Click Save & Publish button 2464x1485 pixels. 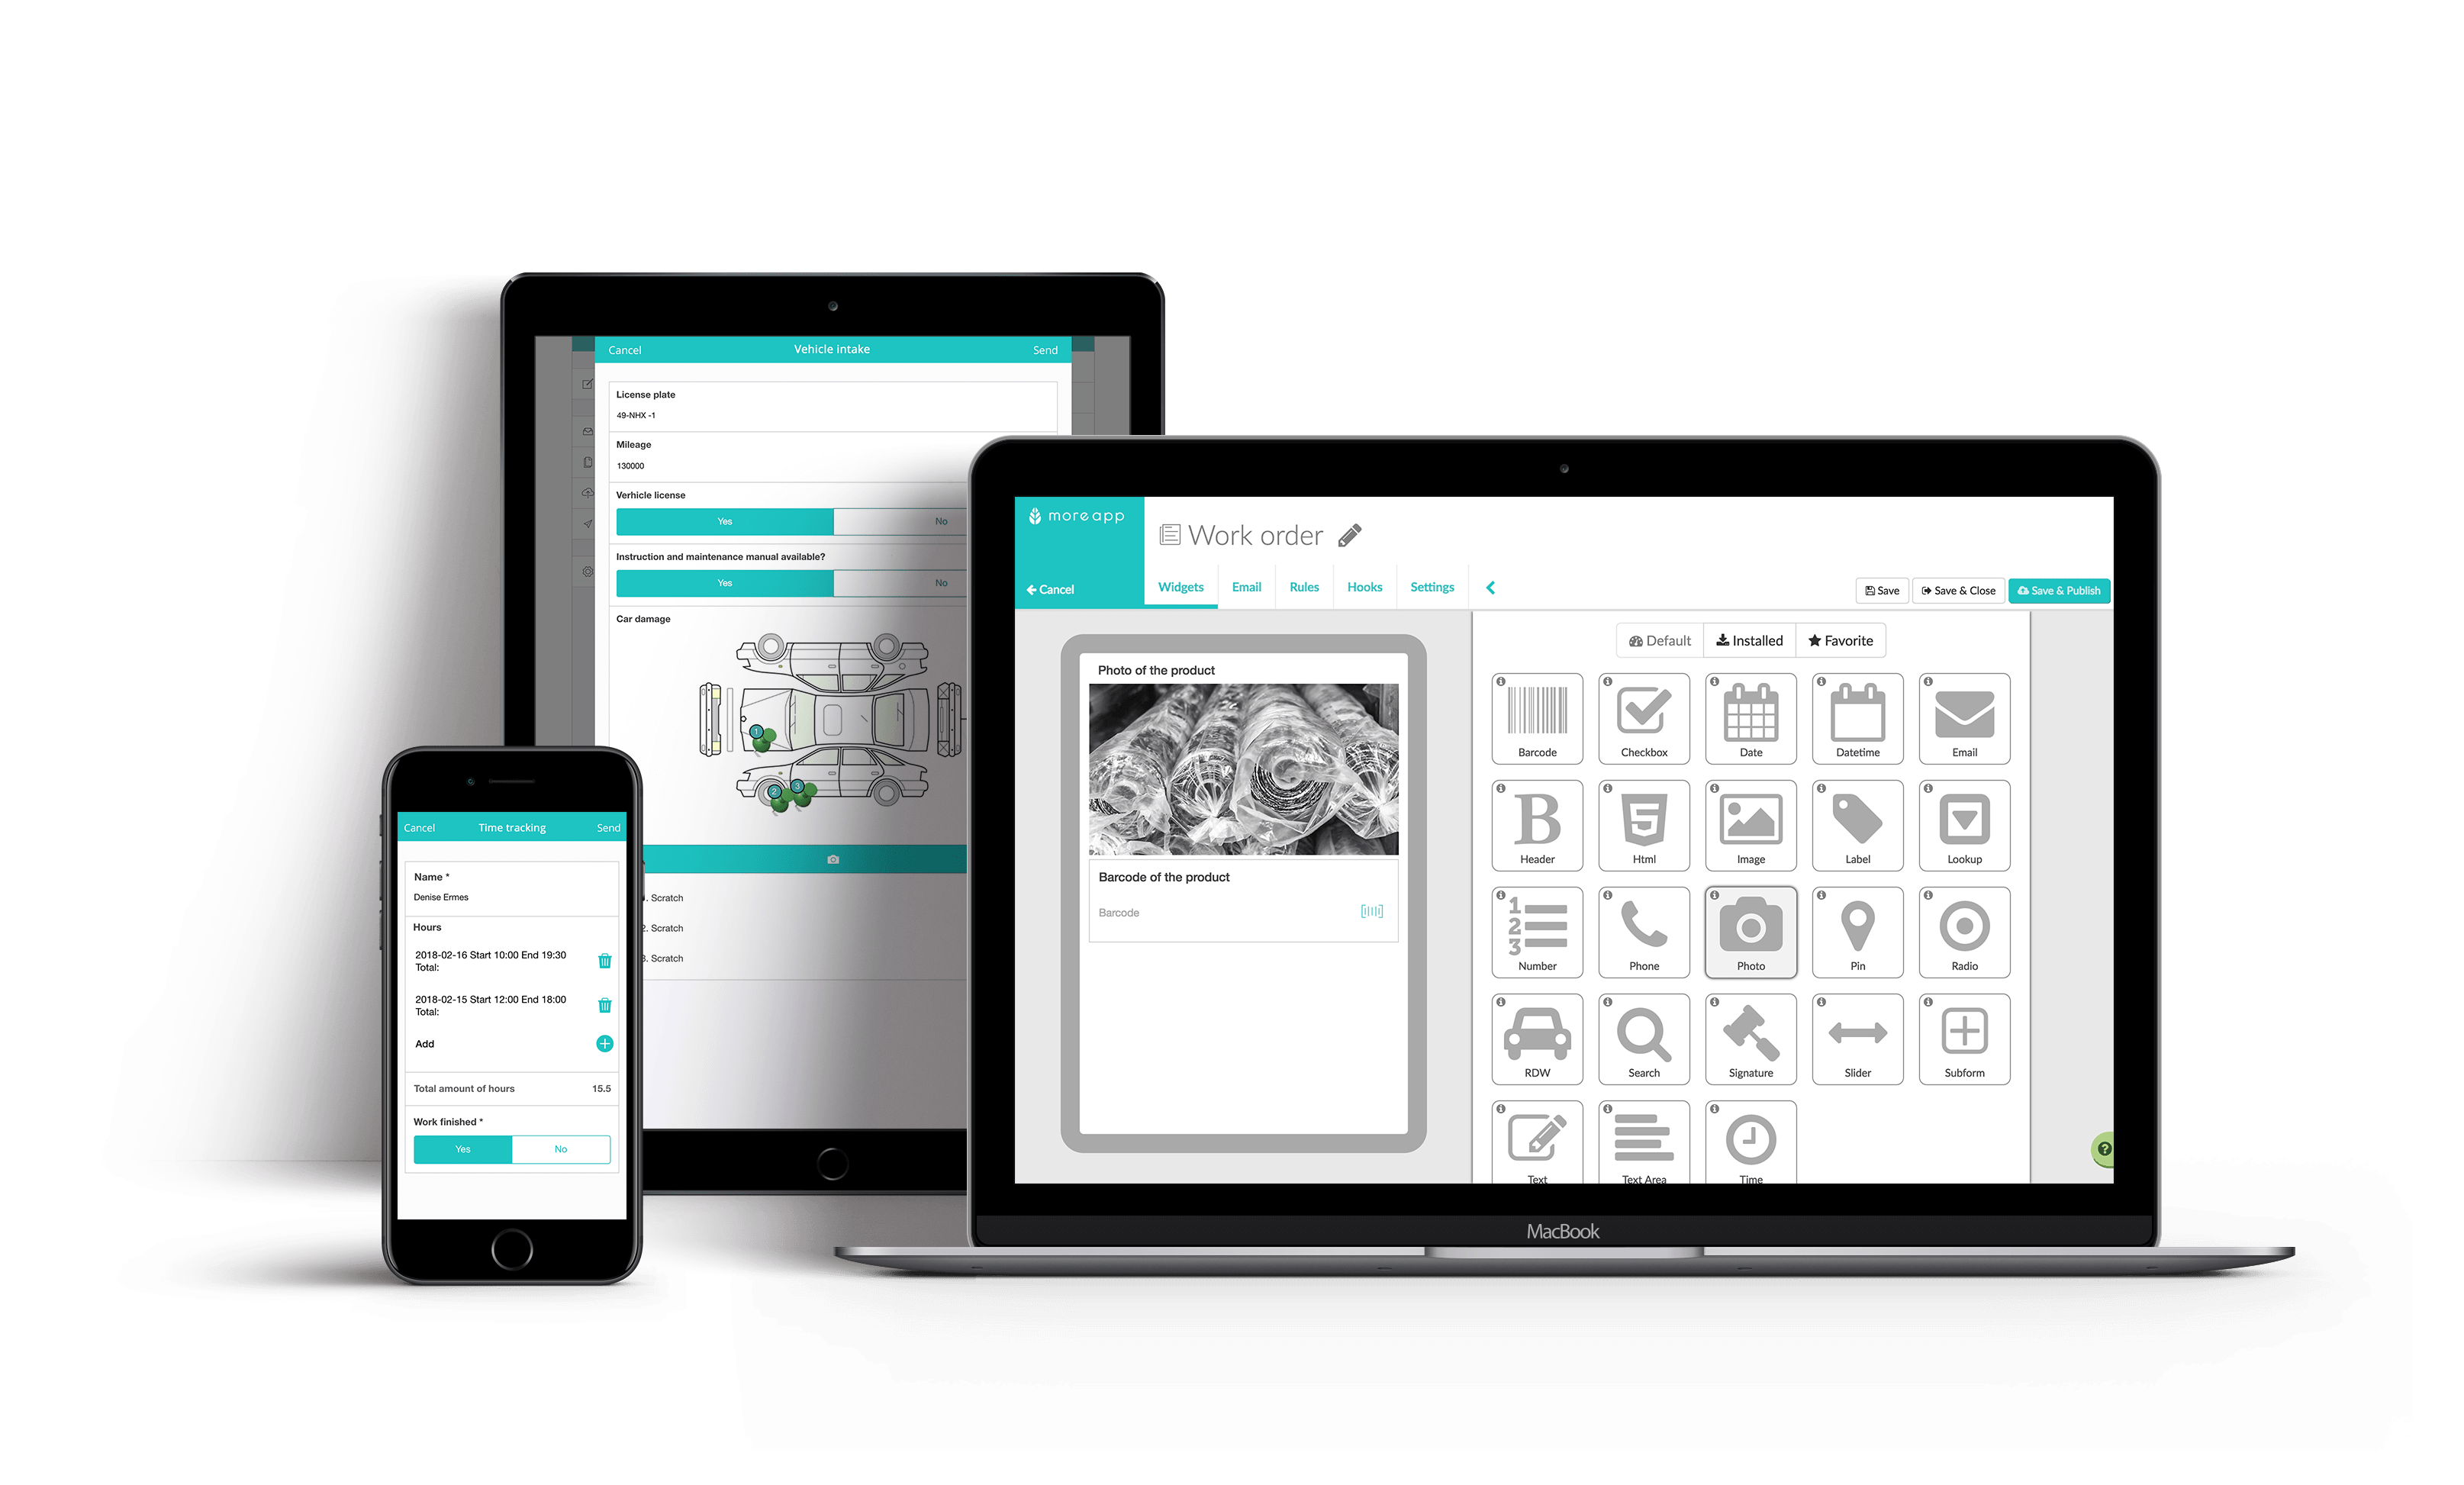click(2056, 588)
